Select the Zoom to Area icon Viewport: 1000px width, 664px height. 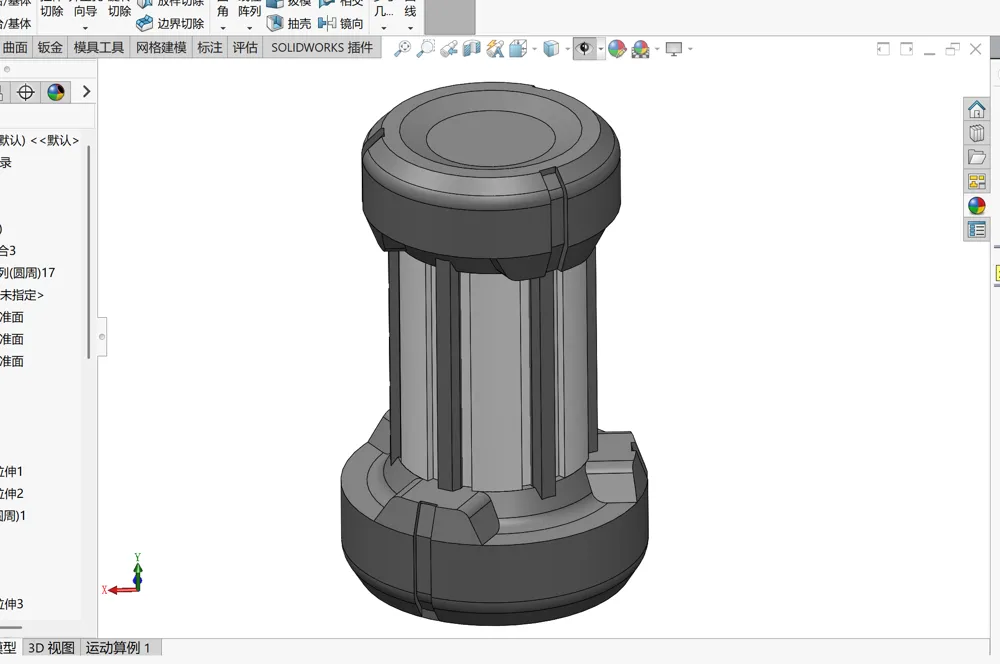425,48
